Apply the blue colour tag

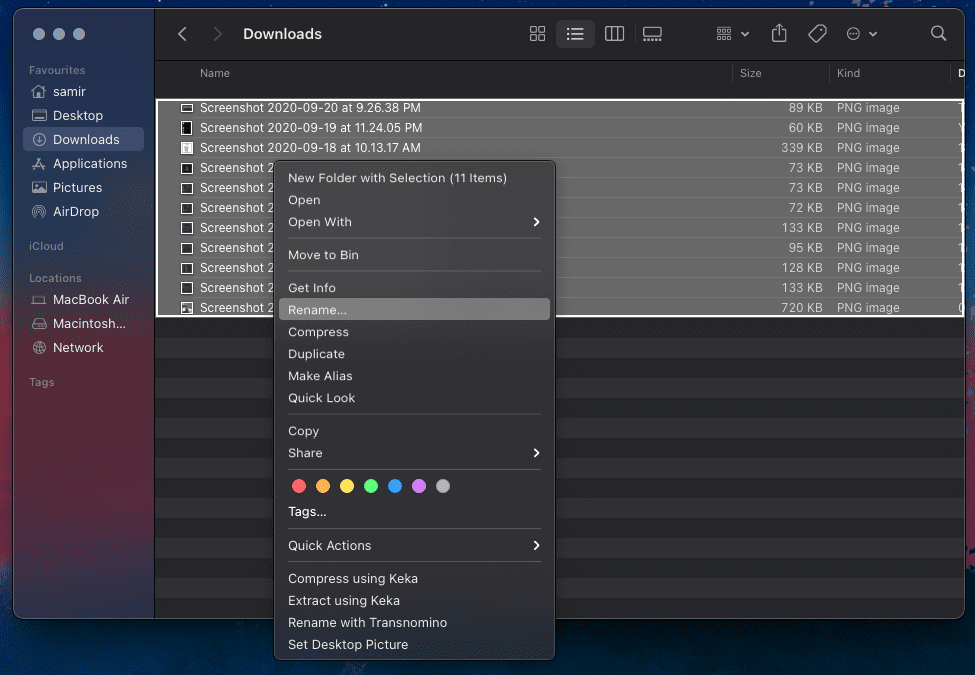395,486
